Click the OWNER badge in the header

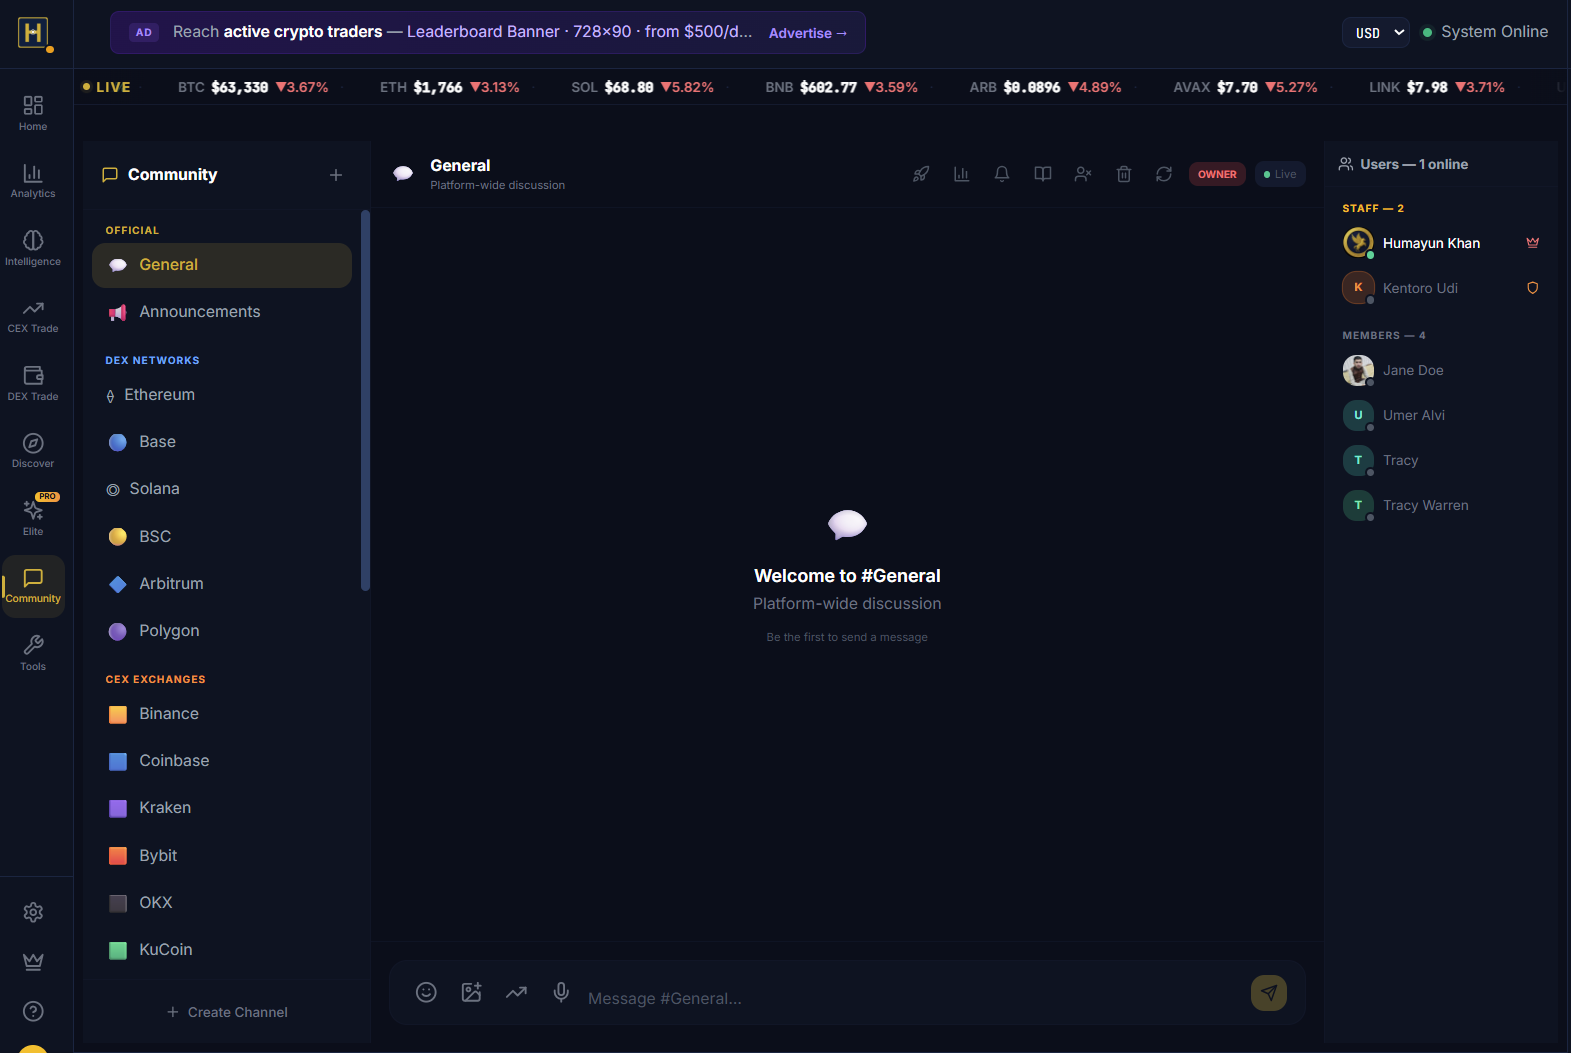pos(1217,174)
